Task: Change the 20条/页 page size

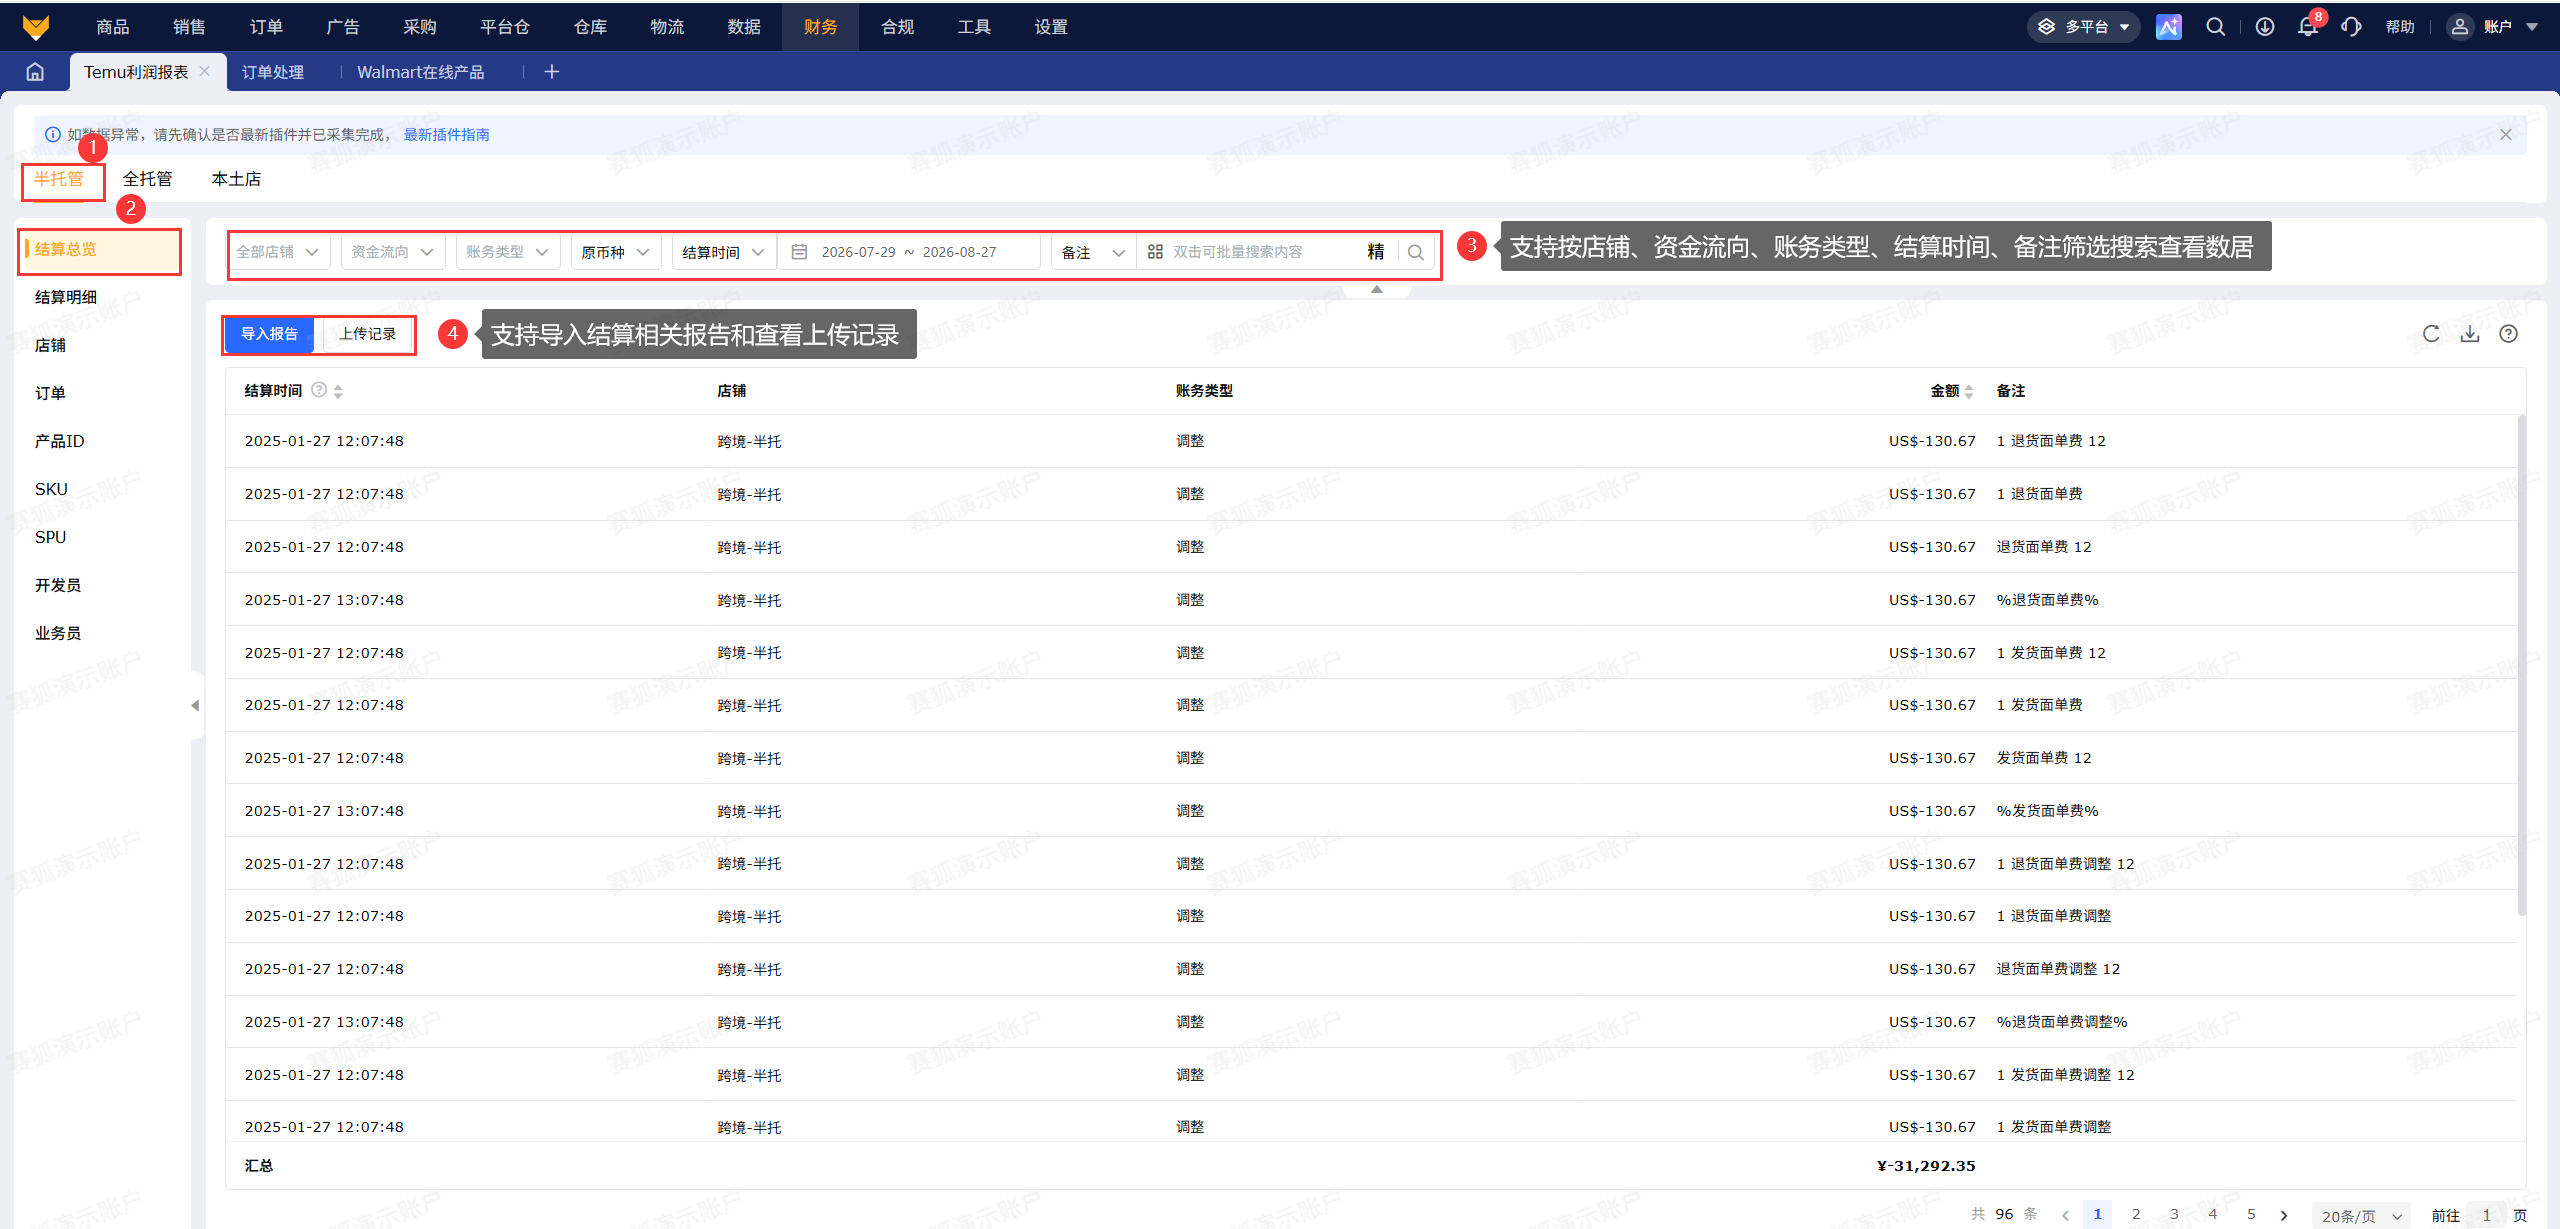Action: pyautogui.click(x=2361, y=1216)
